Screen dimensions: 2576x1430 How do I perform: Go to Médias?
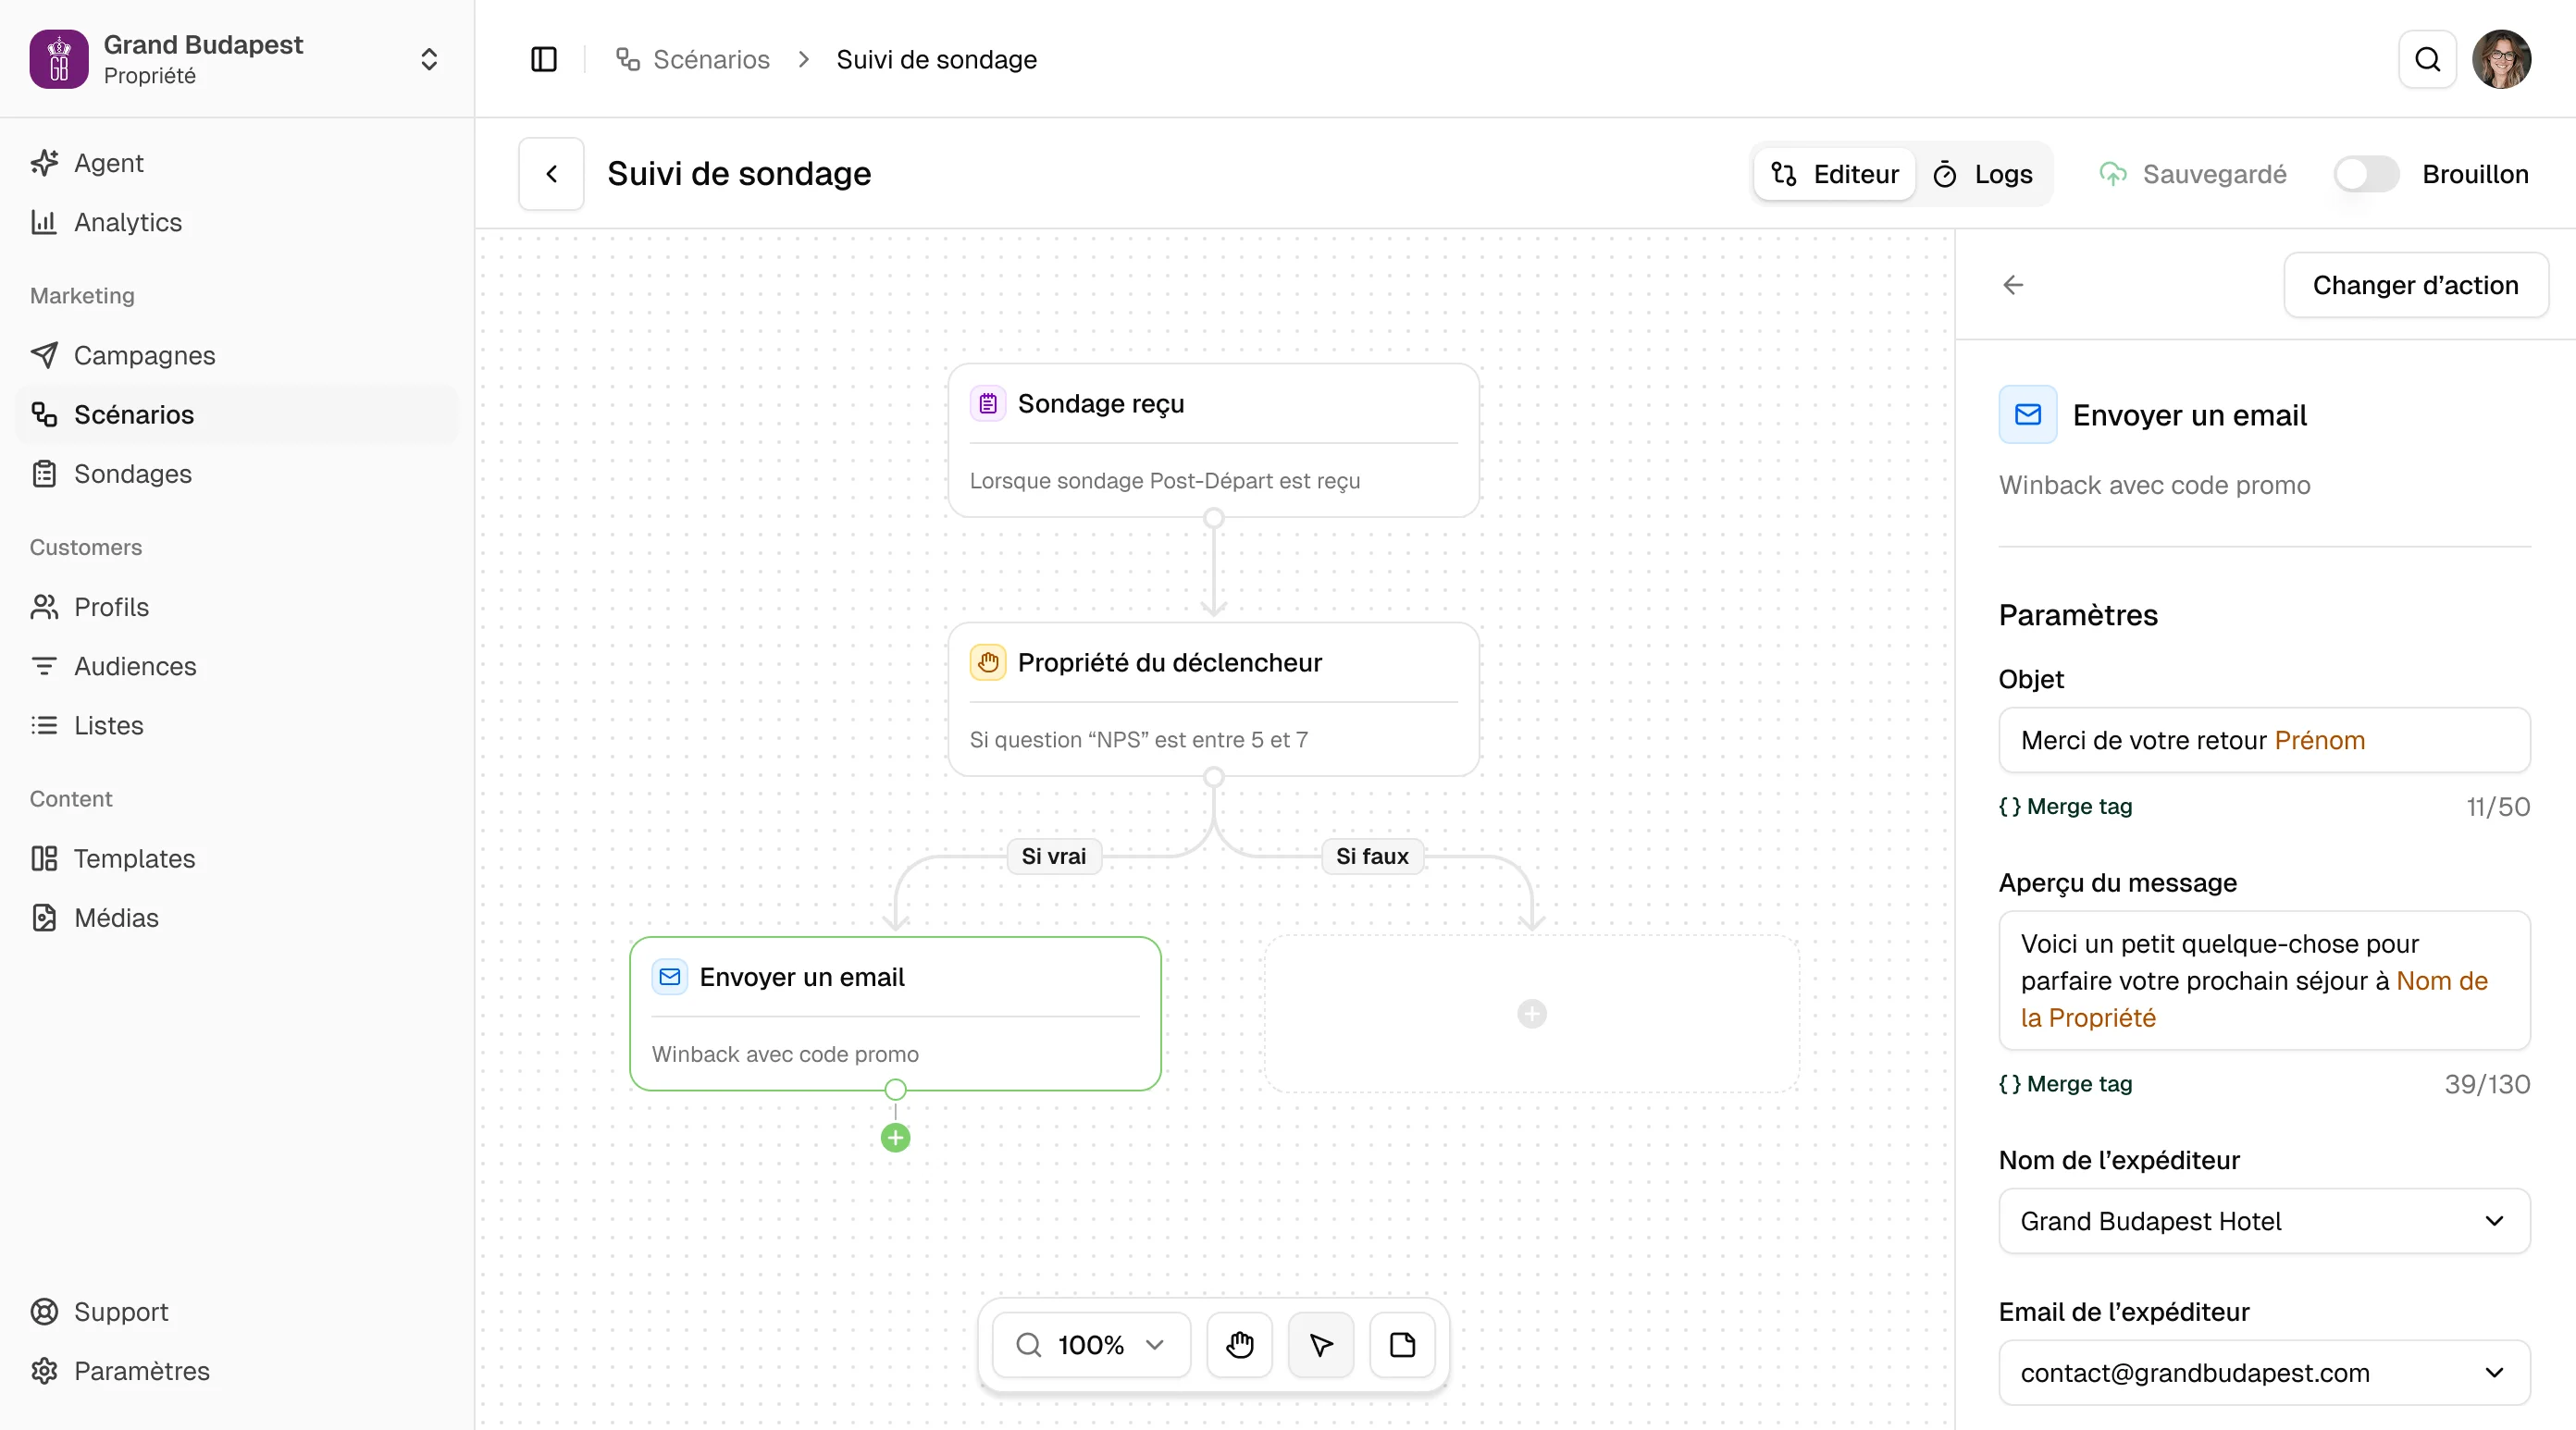(x=236, y=917)
